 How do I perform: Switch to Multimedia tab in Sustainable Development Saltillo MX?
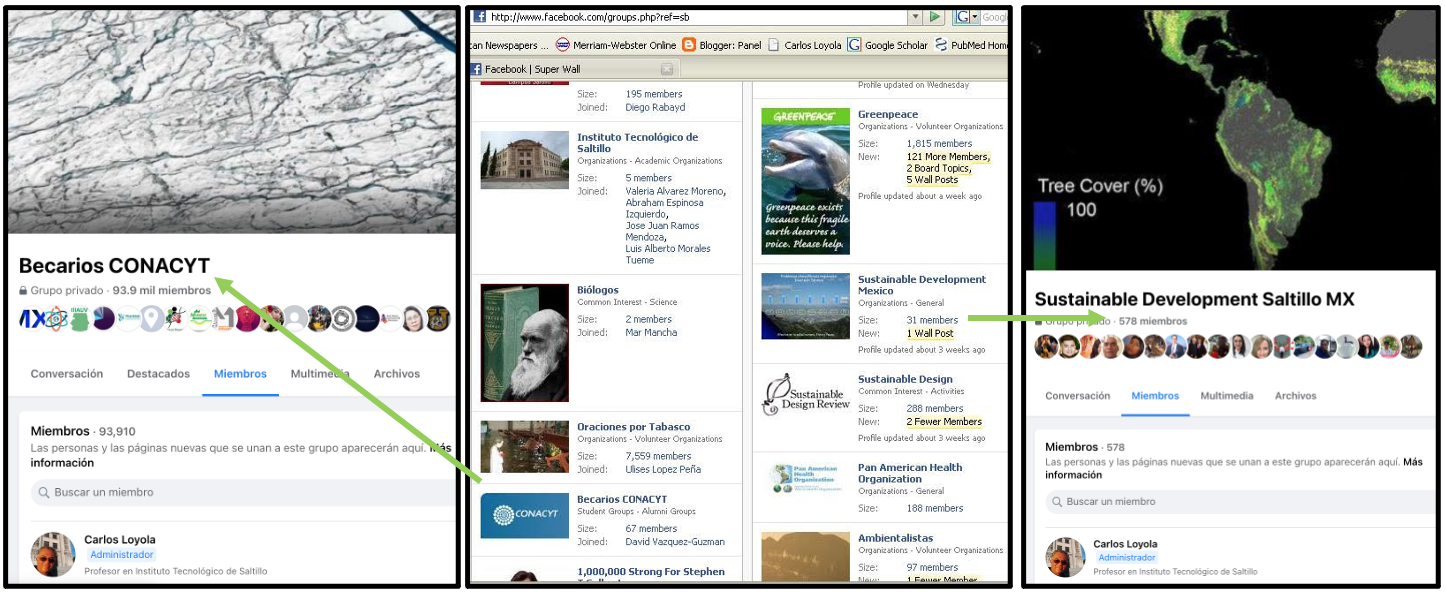1227,396
